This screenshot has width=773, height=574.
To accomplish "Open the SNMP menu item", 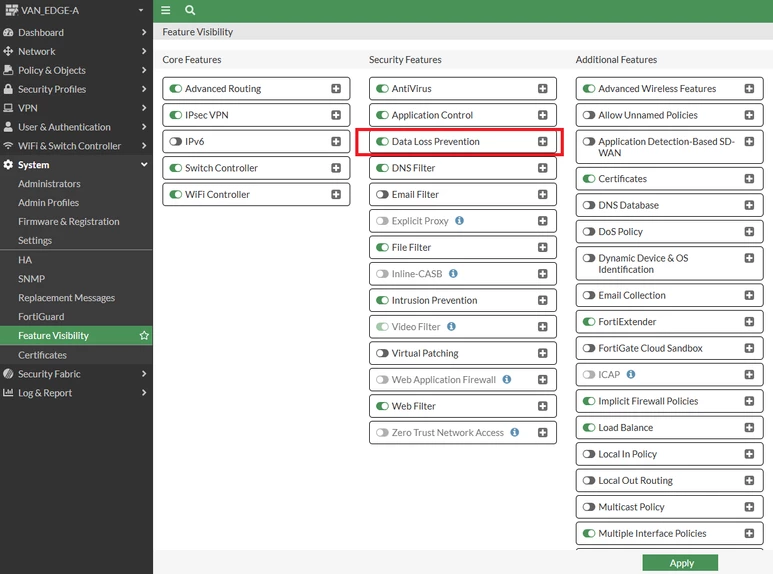I will [32, 279].
